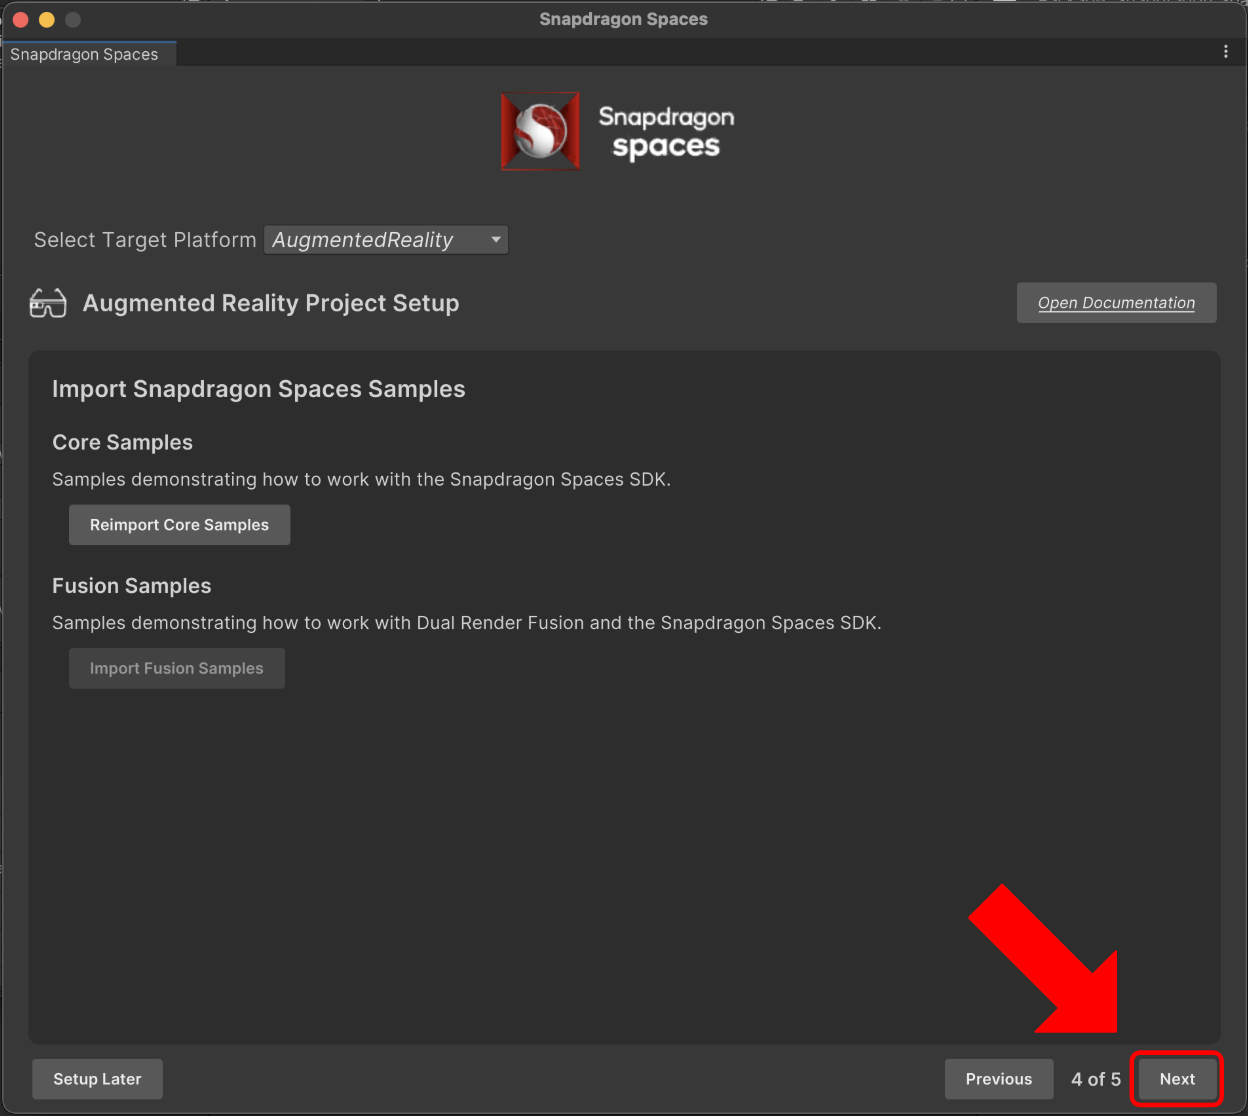
Task: Click Reimport Core Samples button
Action: point(179,525)
